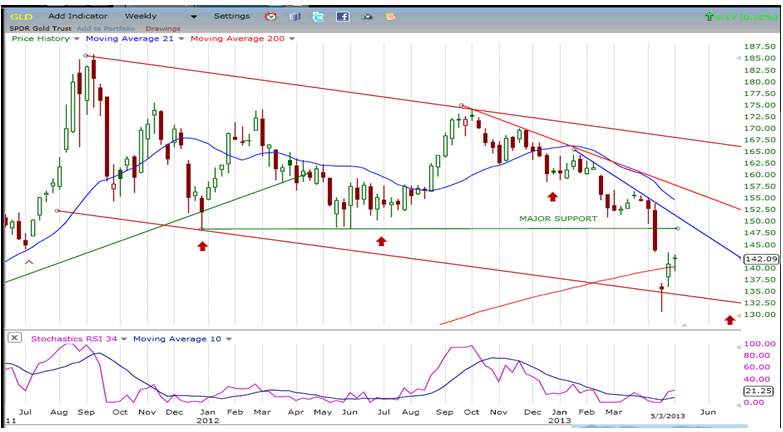This screenshot has height=432, width=783.
Task: Click the small gray triangle marker above the 5/3/2013 date
Action: click(685, 325)
